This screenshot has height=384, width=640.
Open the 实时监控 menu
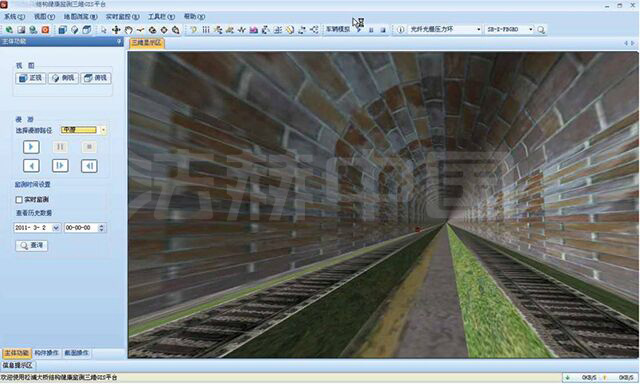(x=122, y=17)
